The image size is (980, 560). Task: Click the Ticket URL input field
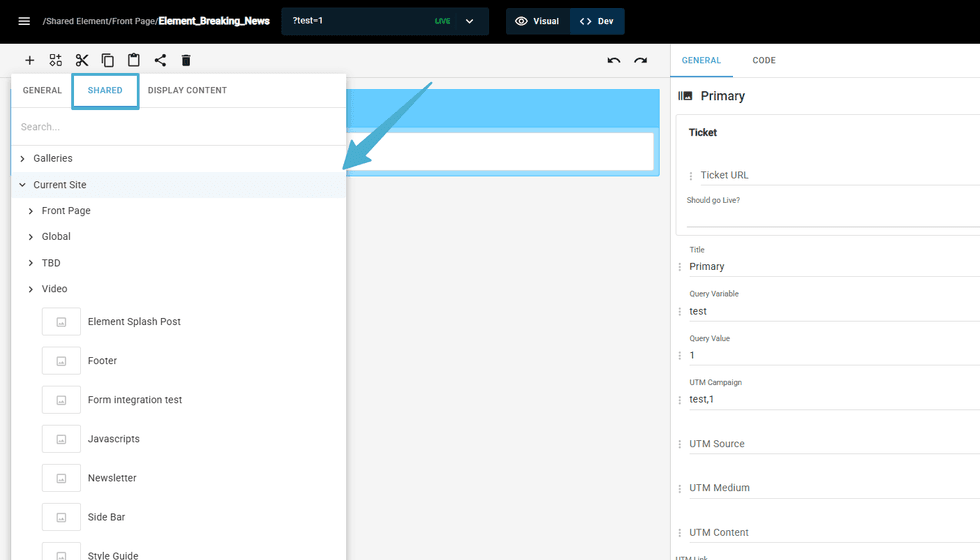pos(839,176)
